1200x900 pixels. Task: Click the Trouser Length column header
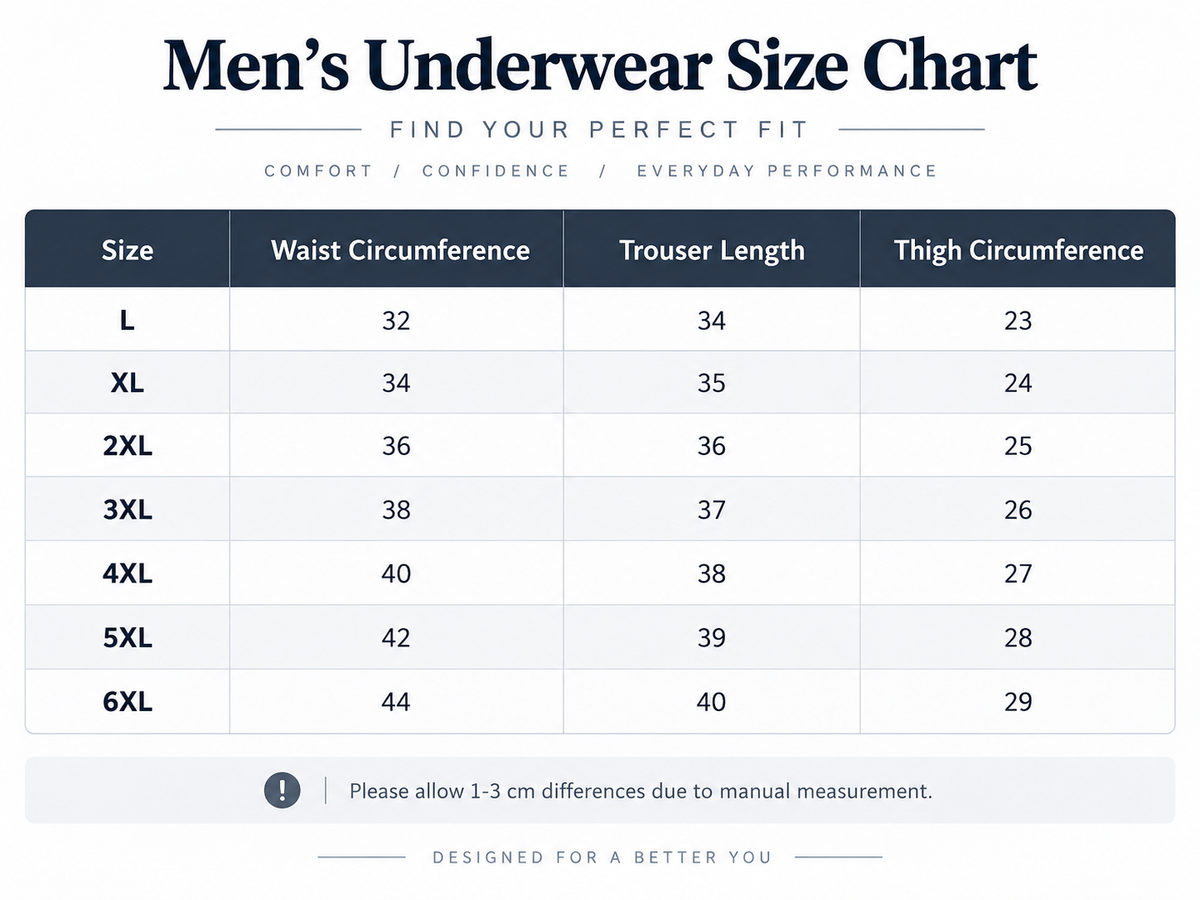[712, 250]
